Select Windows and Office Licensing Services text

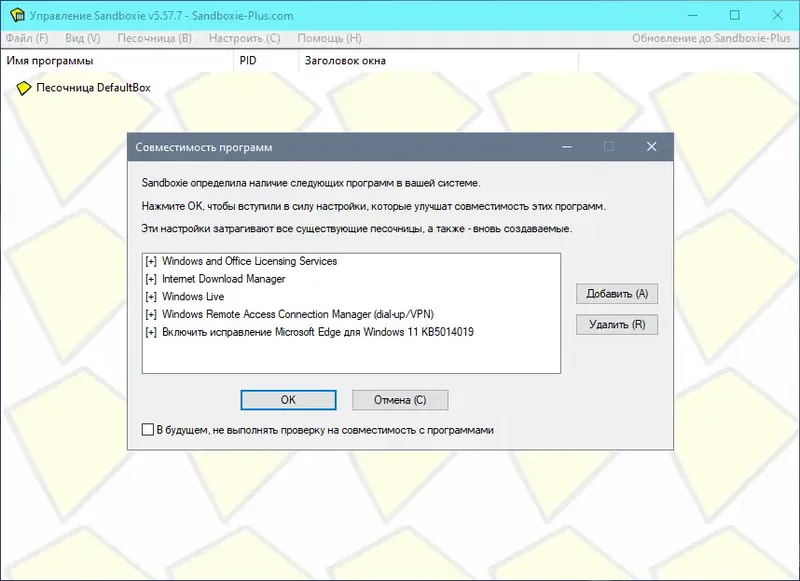(x=249, y=261)
